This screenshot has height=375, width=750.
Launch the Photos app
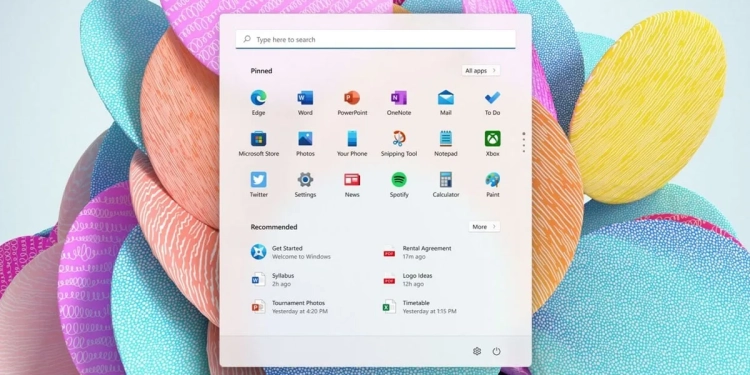(x=305, y=143)
